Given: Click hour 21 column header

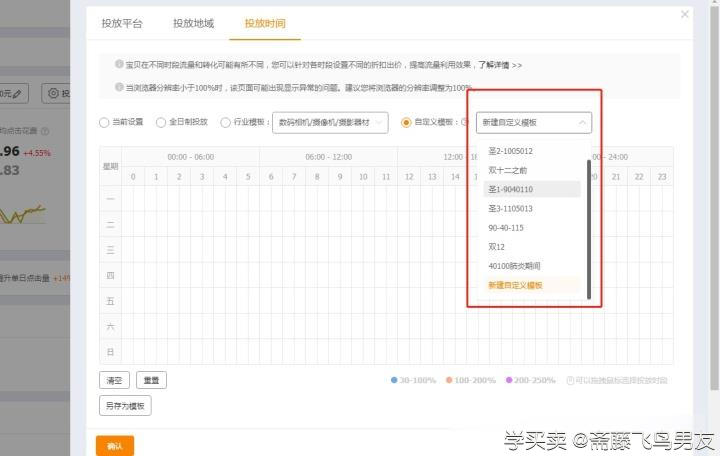Looking at the screenshot, I should (x=616, y=177).
